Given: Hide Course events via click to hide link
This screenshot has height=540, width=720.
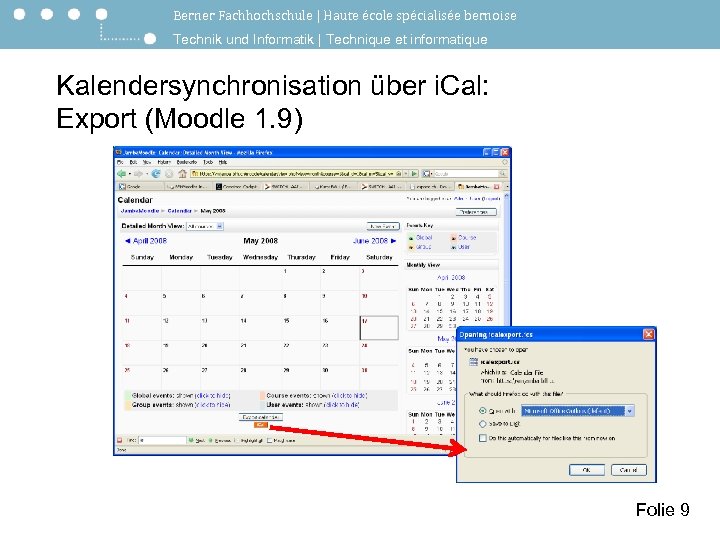Looking at the screenshot, I should click(x=349, y=396).
